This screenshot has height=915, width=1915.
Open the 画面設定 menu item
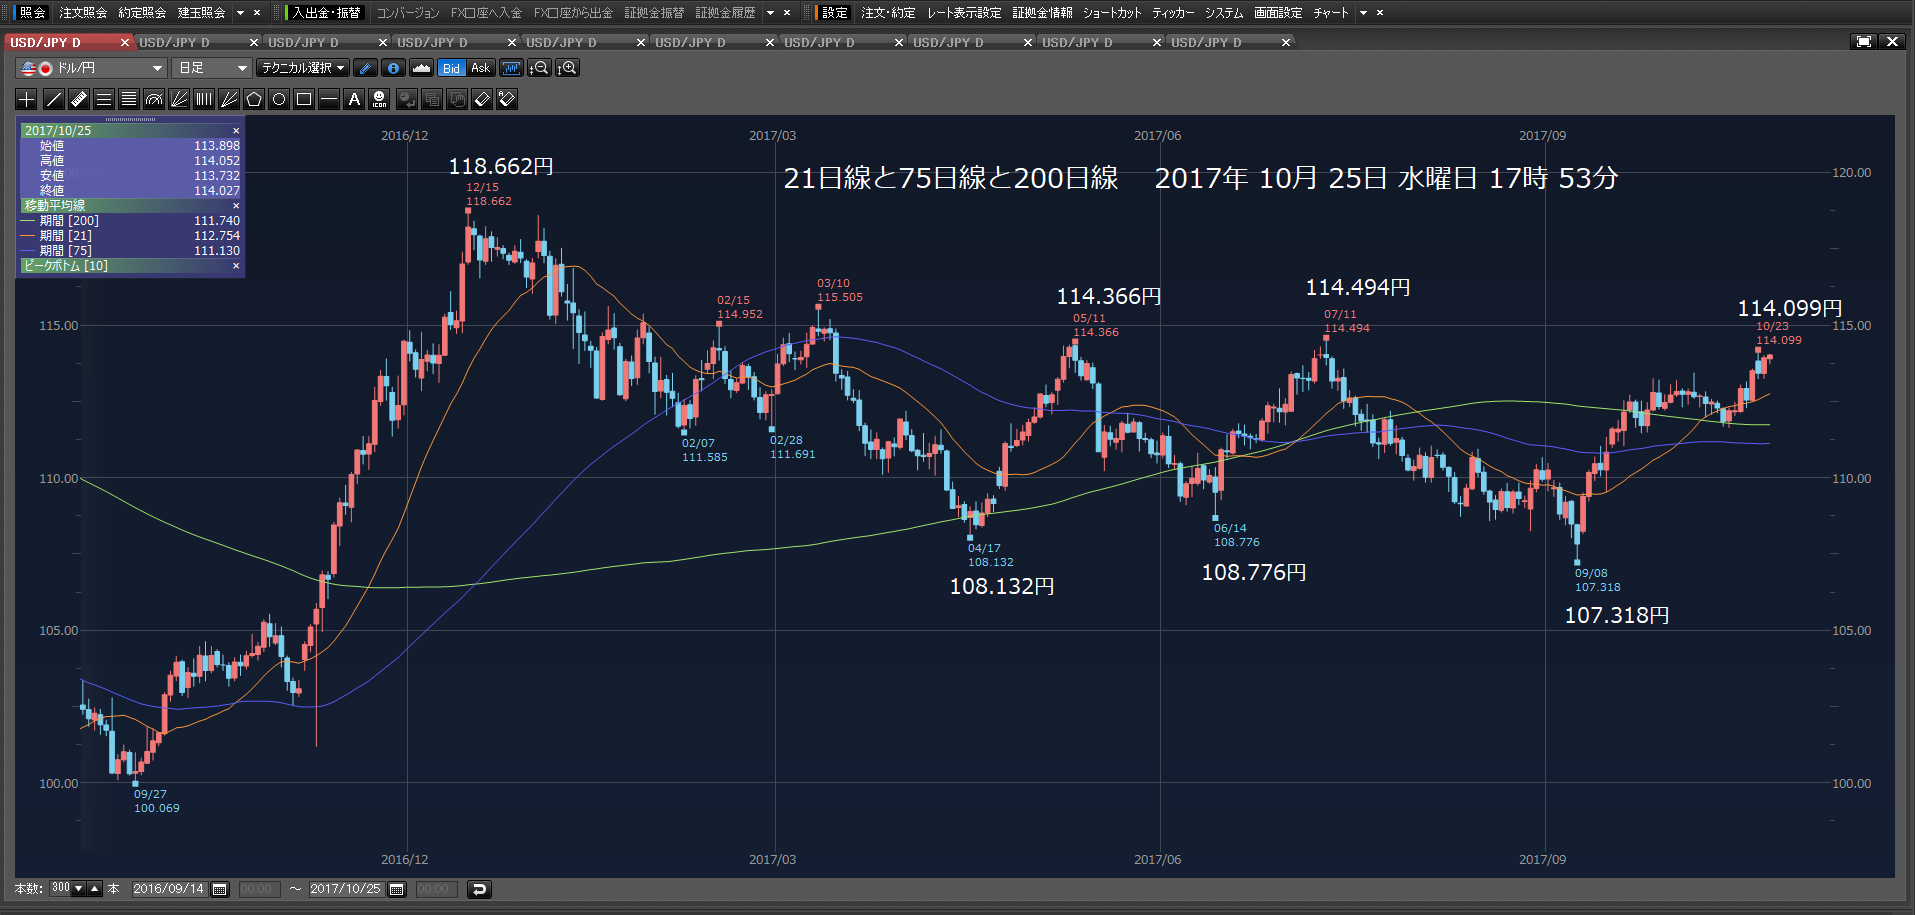coord(1278,13)
